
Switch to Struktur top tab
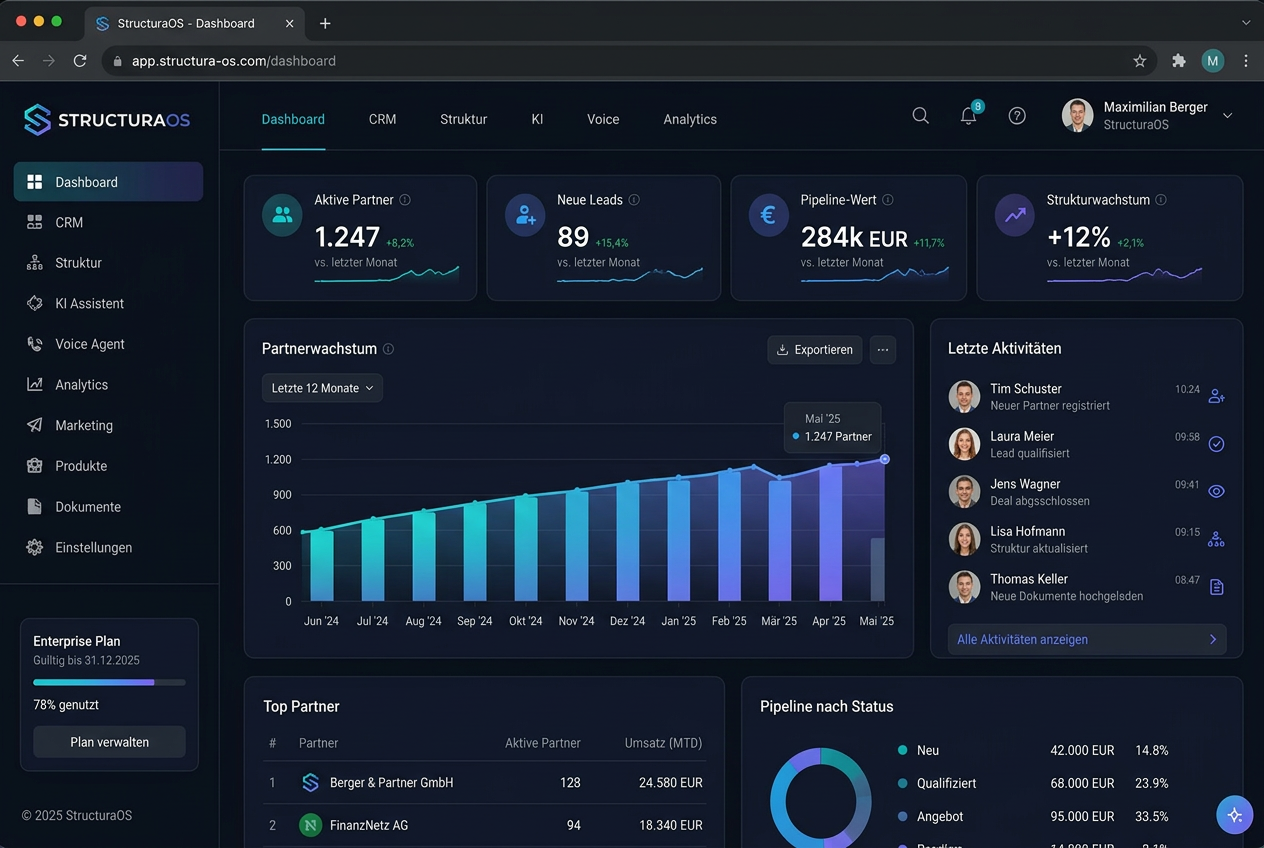click(463, 119)
